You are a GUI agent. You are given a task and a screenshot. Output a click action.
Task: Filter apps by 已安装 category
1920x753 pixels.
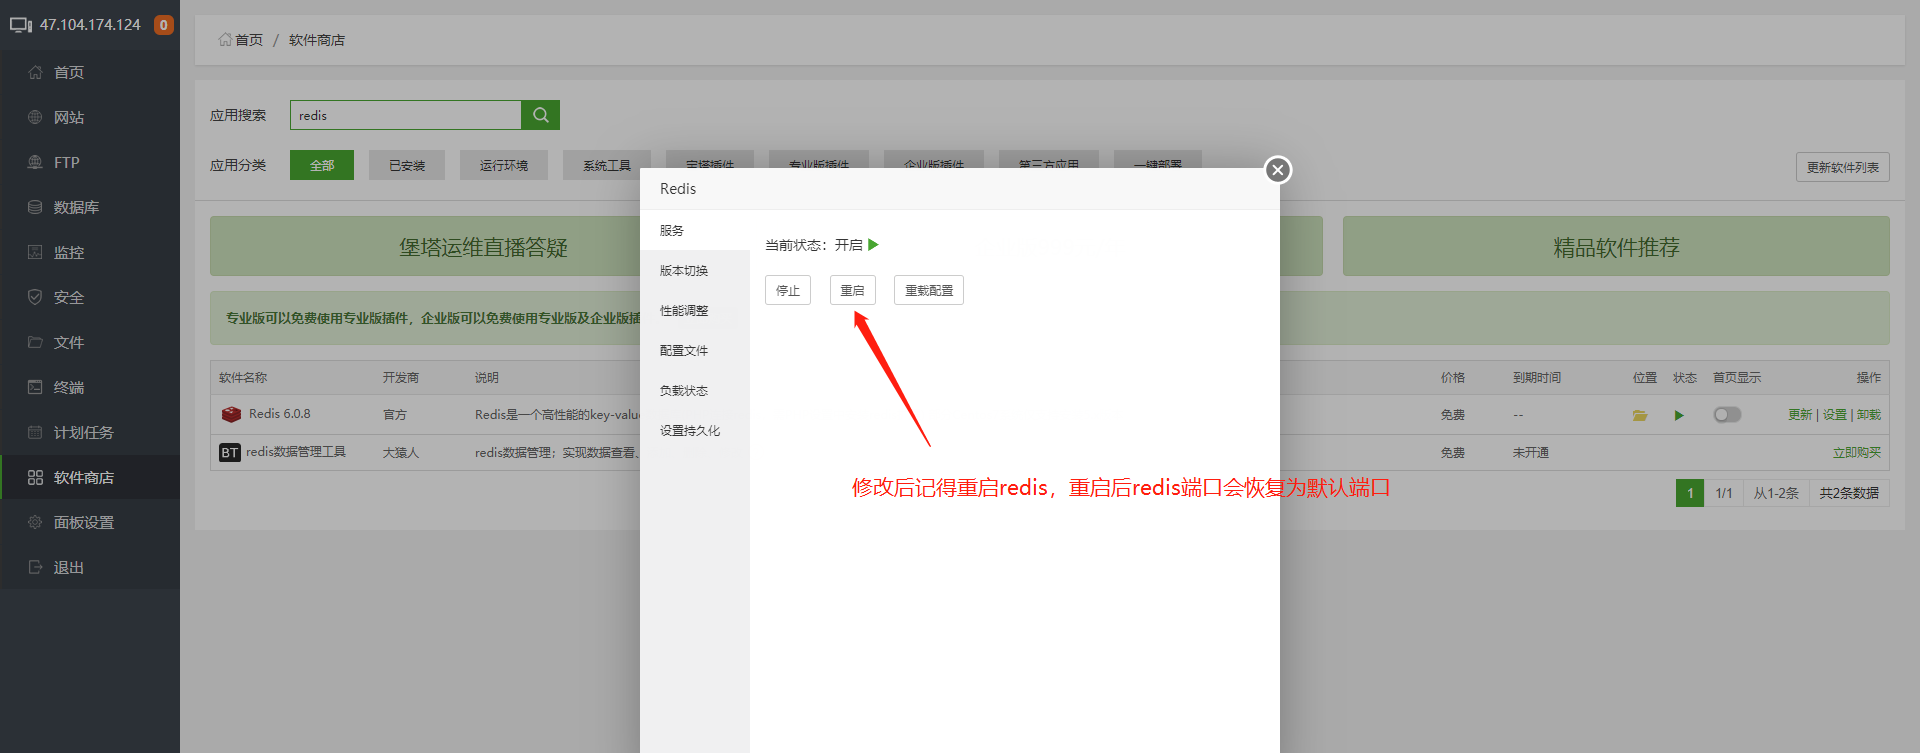[x=407, y=165]
